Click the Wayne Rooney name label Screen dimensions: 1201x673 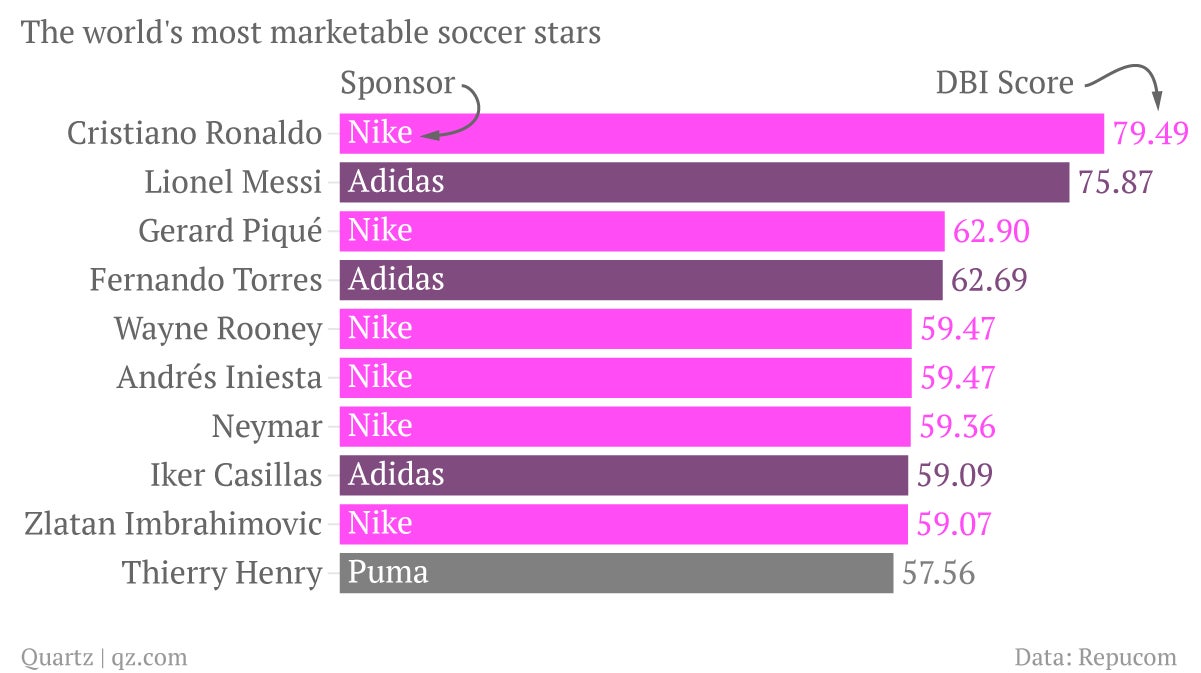point(218,329)
